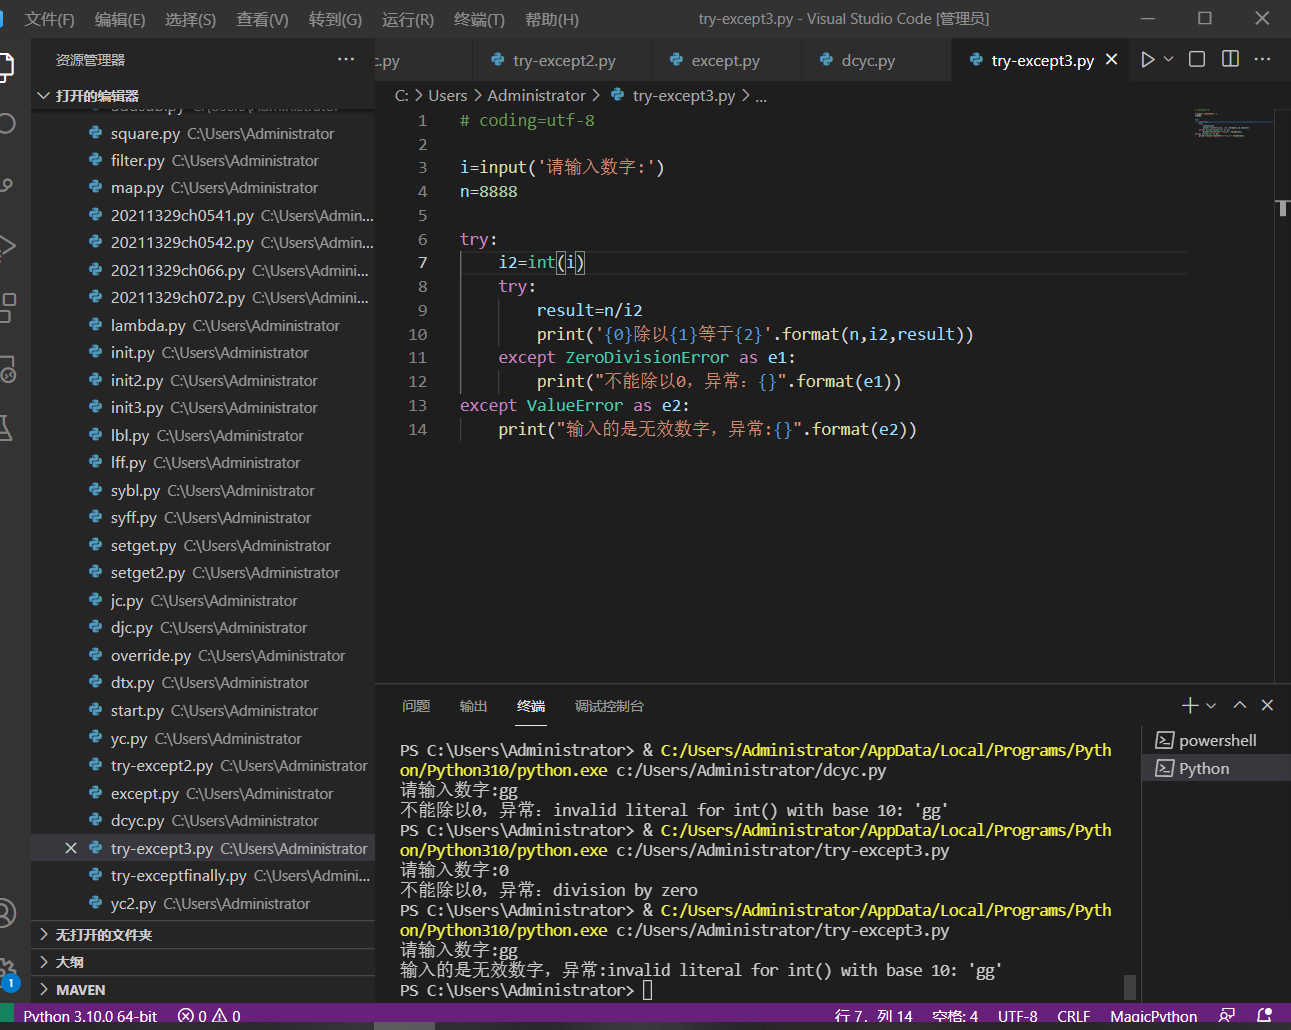Viewport: 1291px width, 1030px height.
Task: Click the notifications bell in status bar
Action: pos(1264,1016)
